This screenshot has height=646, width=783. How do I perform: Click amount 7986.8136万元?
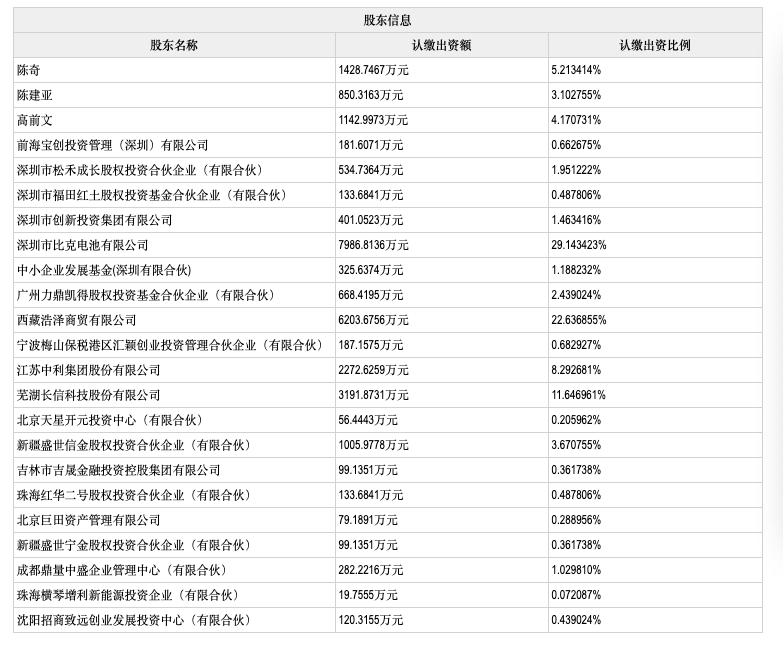pyautogui.click(x=373, y=245)
